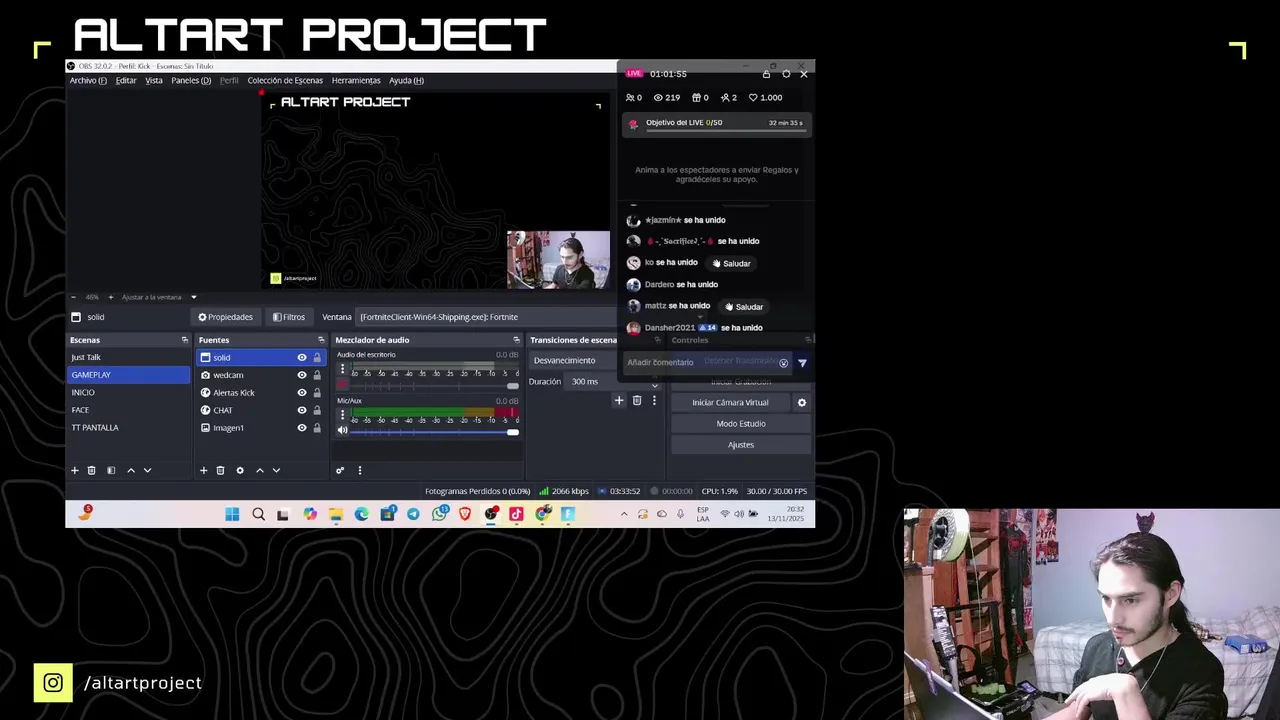Click Saludar next to ko
1280x720 pixels.
(x=731, y=263)
